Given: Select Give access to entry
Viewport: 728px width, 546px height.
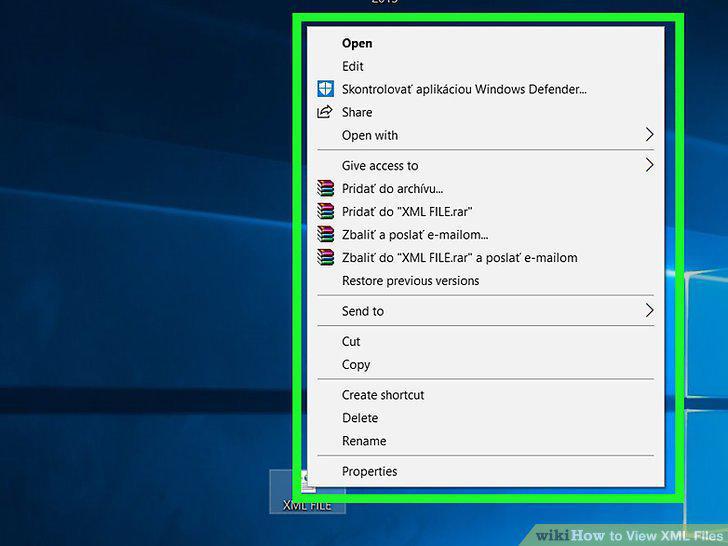Looking at the screenshot, I should point(380,166).
